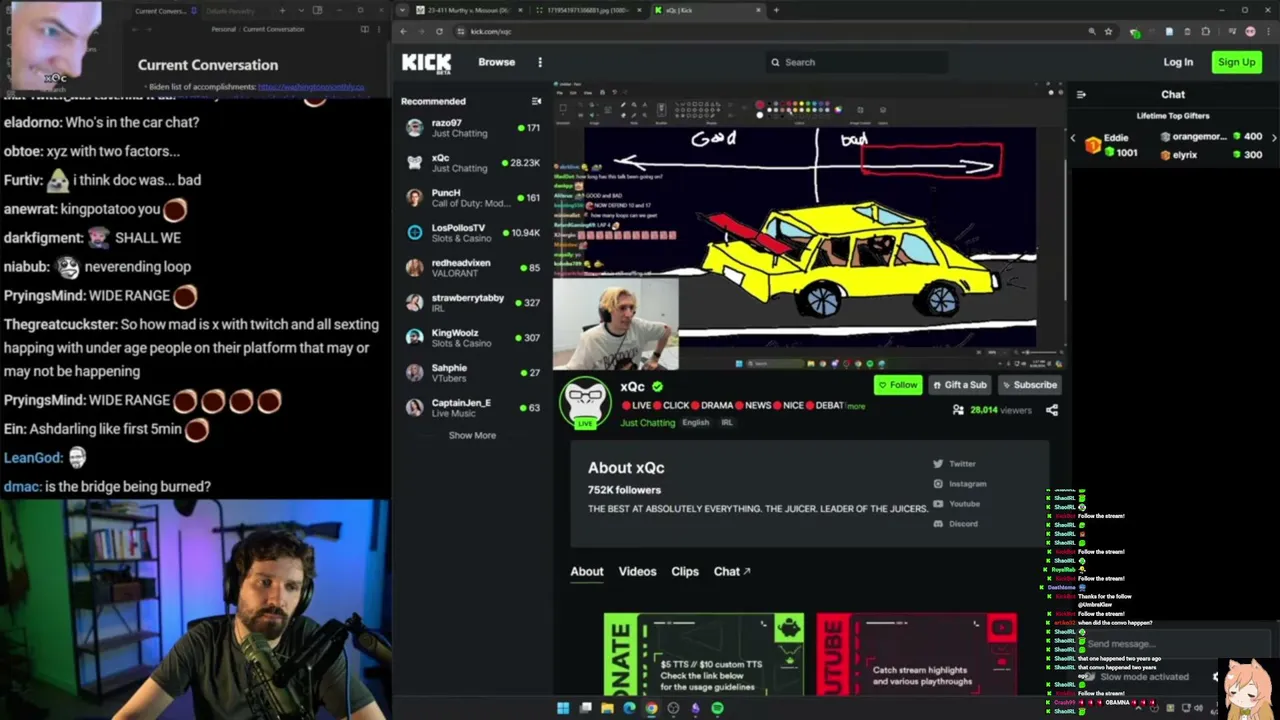Open the Instagram social link
This screenshot has width=1280, height=720.
click(x=959, y=484)
